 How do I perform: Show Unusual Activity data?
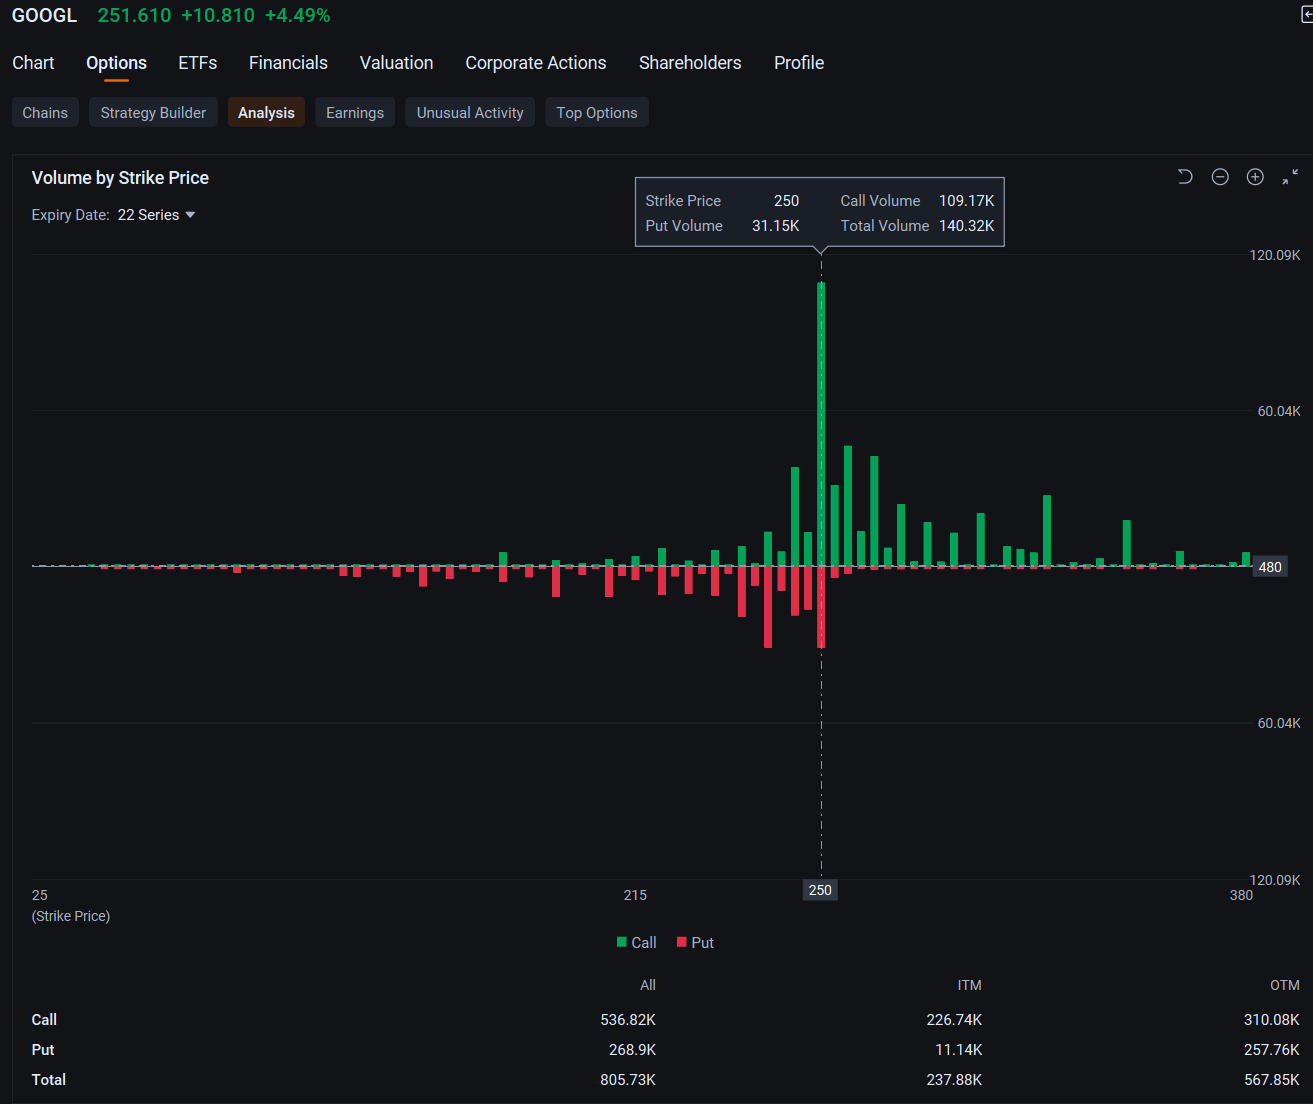(470, 112)
